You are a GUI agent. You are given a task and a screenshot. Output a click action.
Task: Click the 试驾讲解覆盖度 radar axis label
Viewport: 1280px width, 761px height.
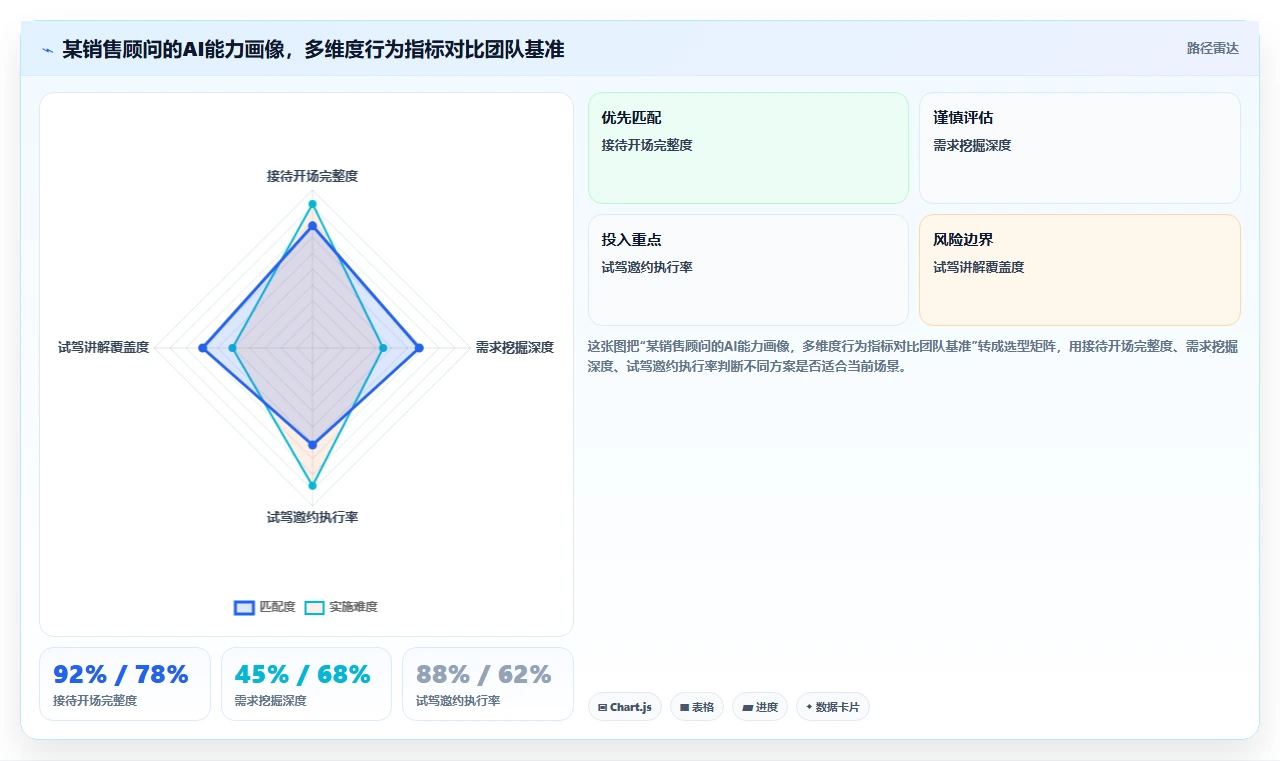click(x=104, y=348)
